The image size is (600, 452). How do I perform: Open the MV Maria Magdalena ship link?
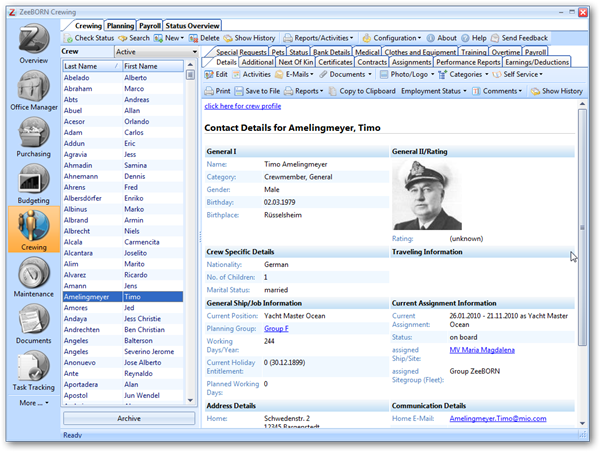(x=482, y=350)
